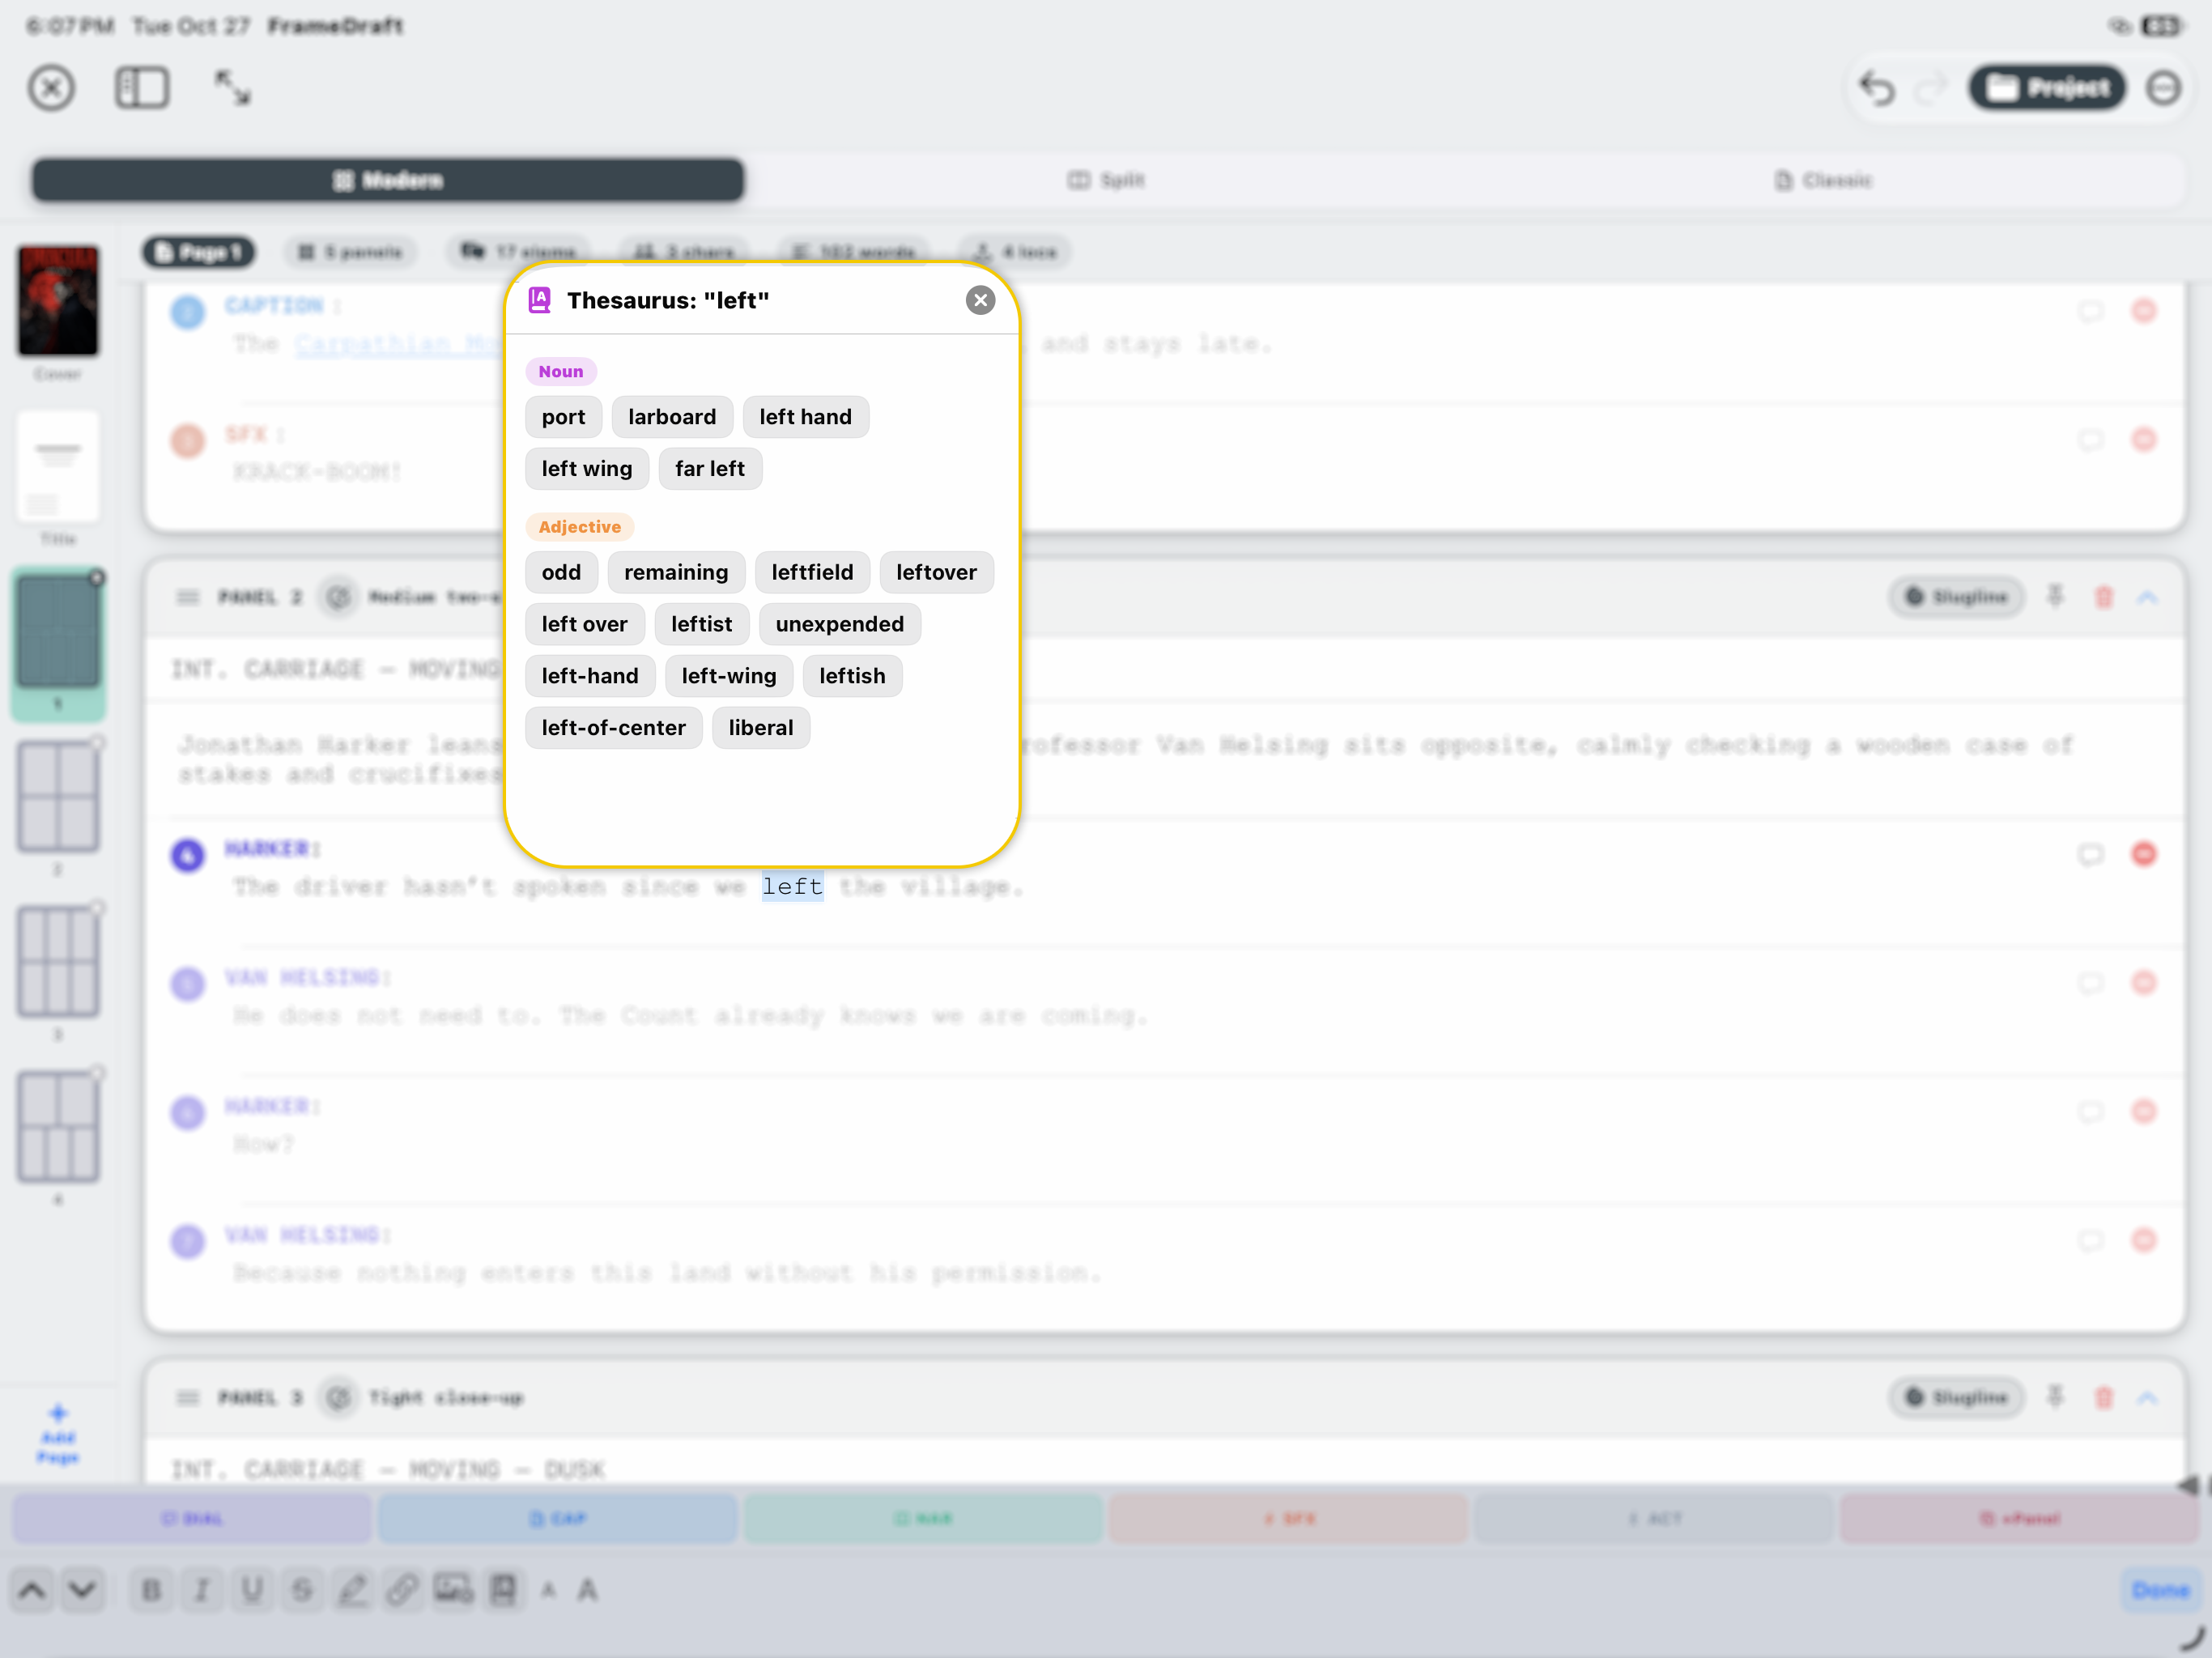
Task: Close the editor with the circled X
Action: click(x=51, y=88)
